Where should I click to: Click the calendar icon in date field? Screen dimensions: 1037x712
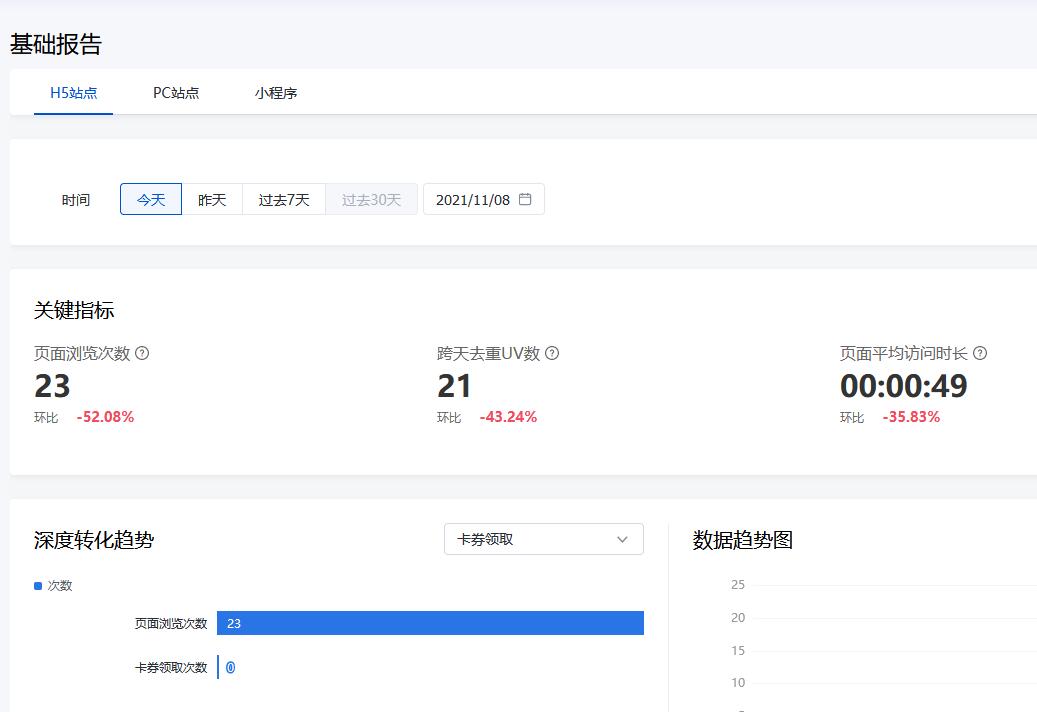(x=525, y=199)
